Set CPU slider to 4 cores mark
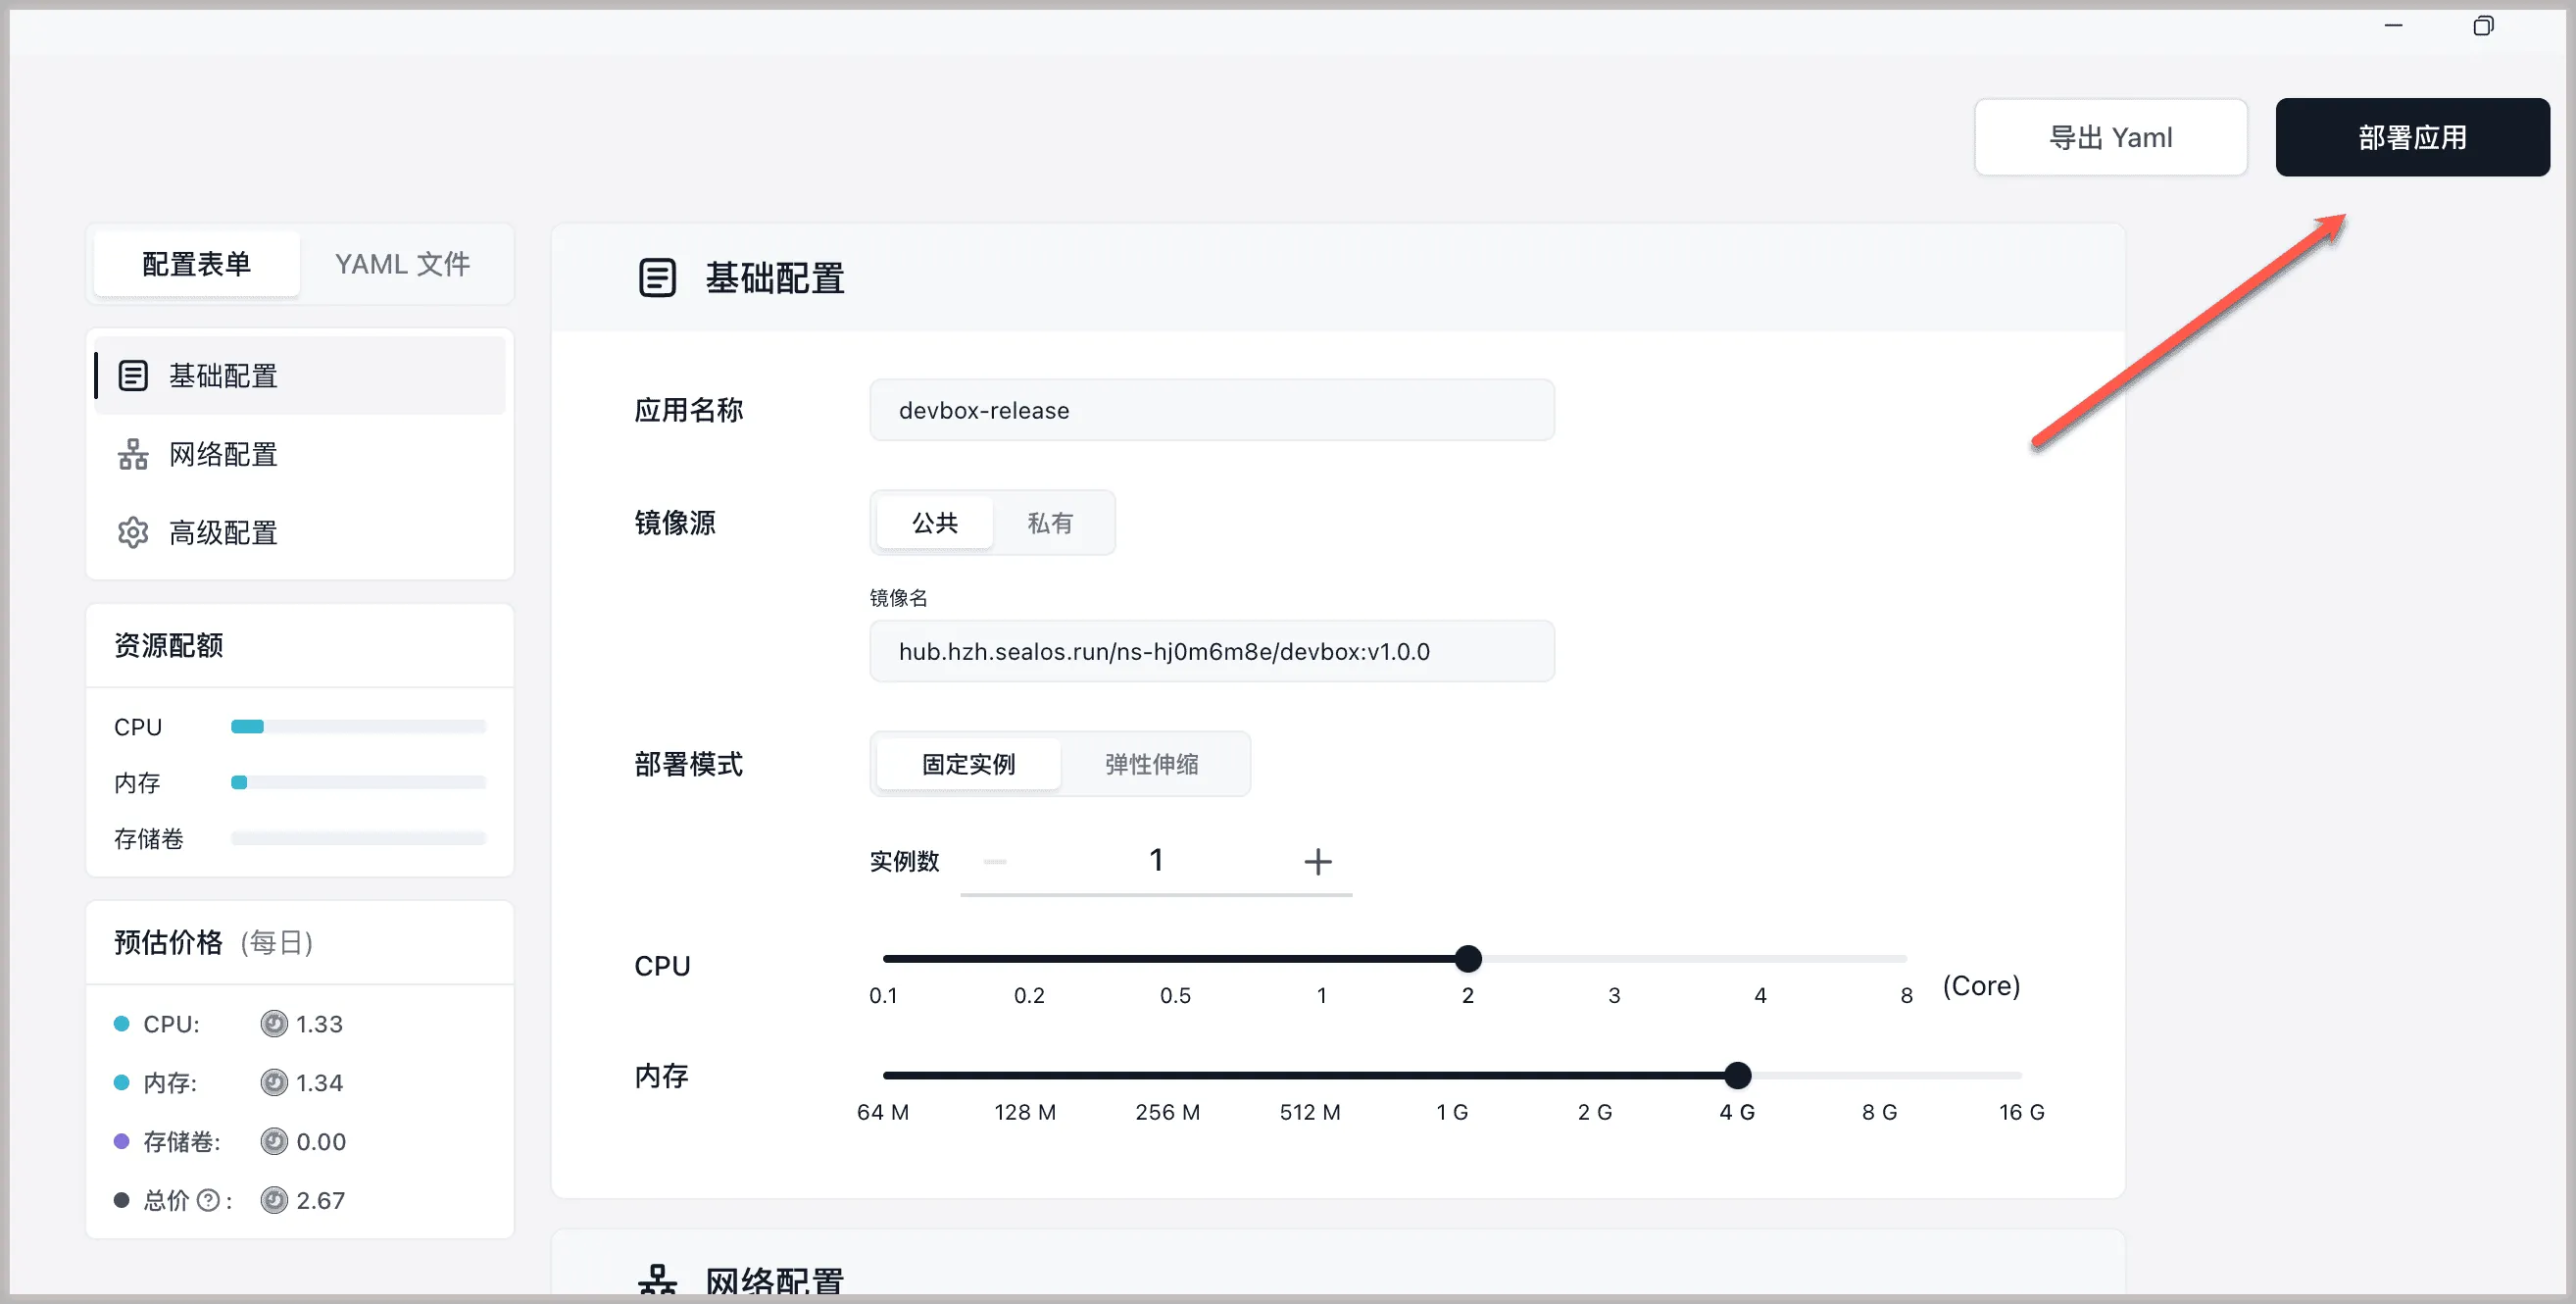This screenshot has width=2576, height=1304. click(1760, 959)
